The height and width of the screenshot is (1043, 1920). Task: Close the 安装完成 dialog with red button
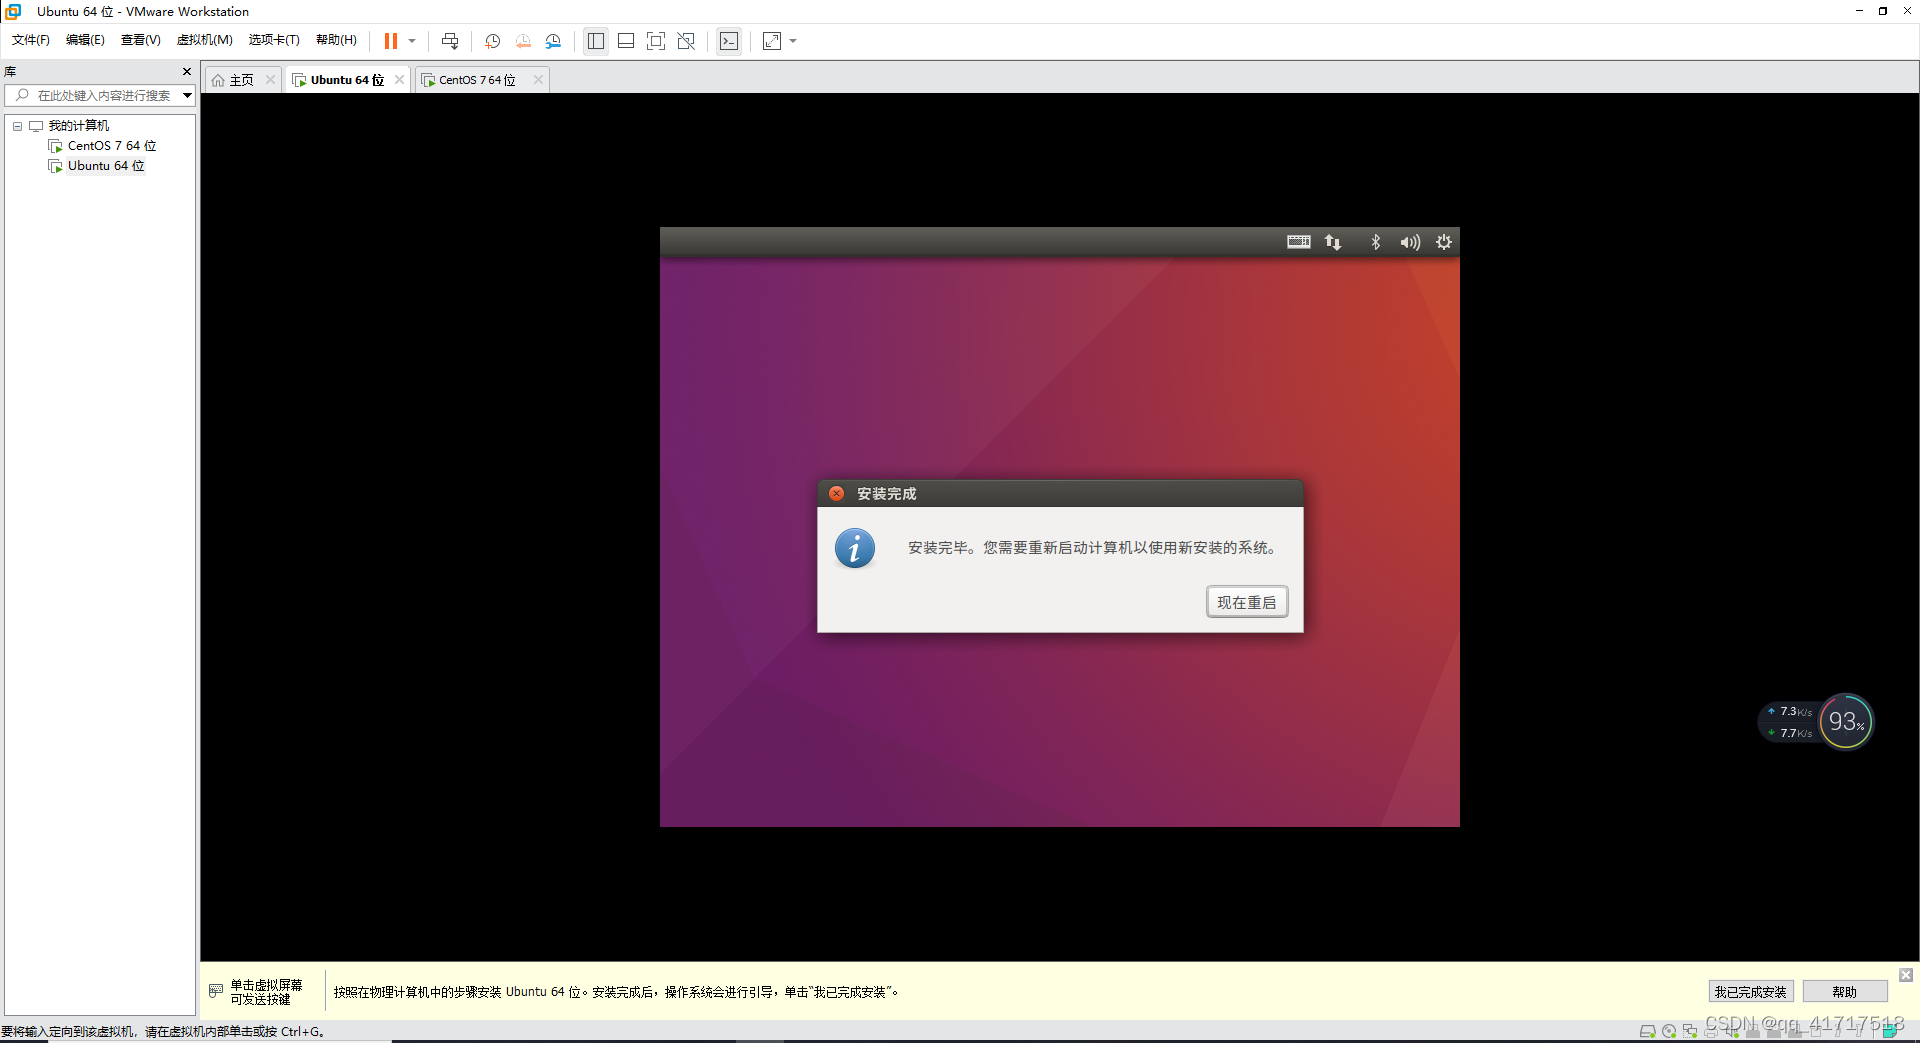[x=837, y=494]
